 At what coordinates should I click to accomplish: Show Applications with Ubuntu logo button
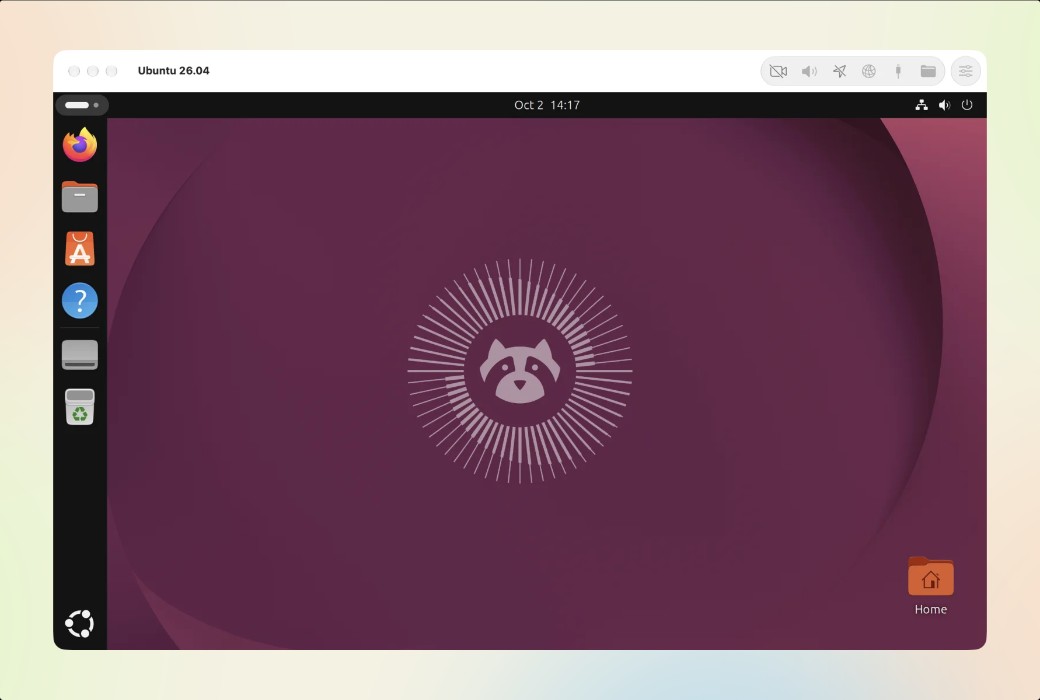click(x=80, y=624)
